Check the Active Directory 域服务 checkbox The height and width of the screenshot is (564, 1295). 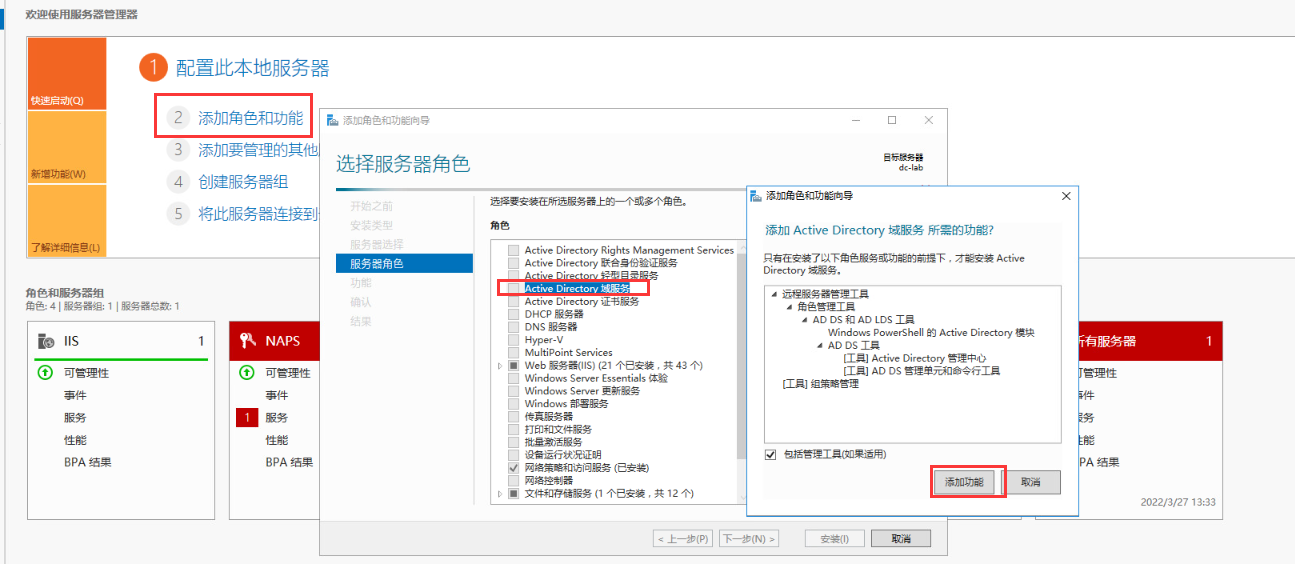[513, 288]
